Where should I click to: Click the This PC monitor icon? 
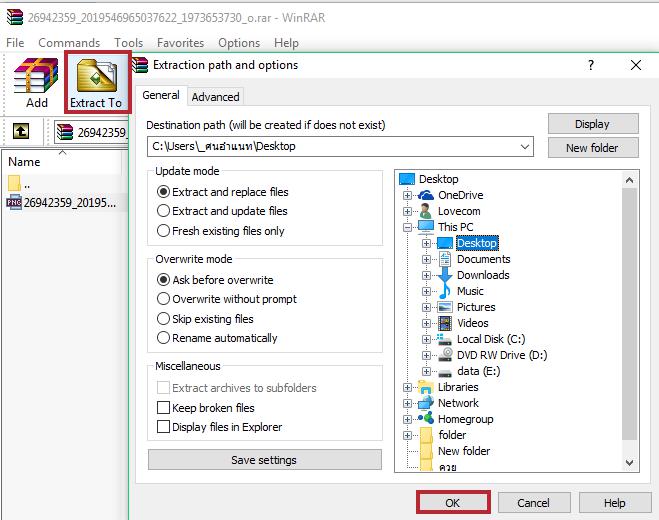426,227
